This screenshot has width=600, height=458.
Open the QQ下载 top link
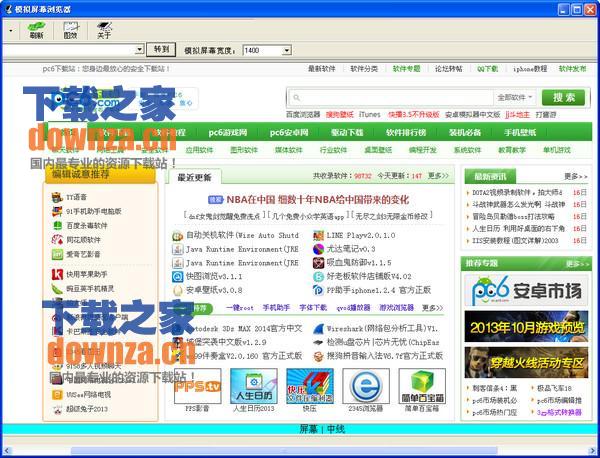pyautogui.click(x=488, y=69)
